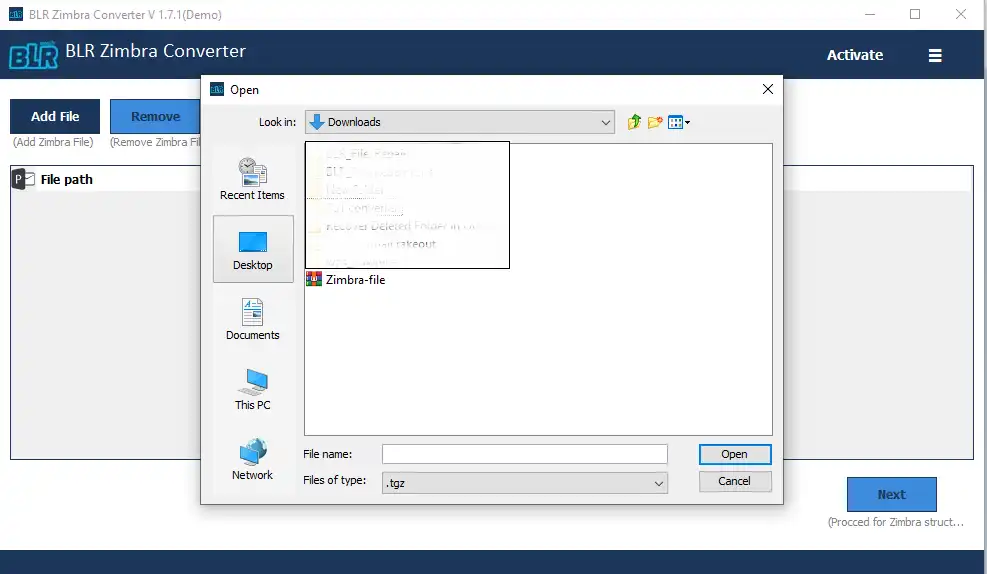Image resolution: width=987 pixels, height=574 pixels.
Task: Open the hamburger menu beside Activate
Action: tap(935, 55)
